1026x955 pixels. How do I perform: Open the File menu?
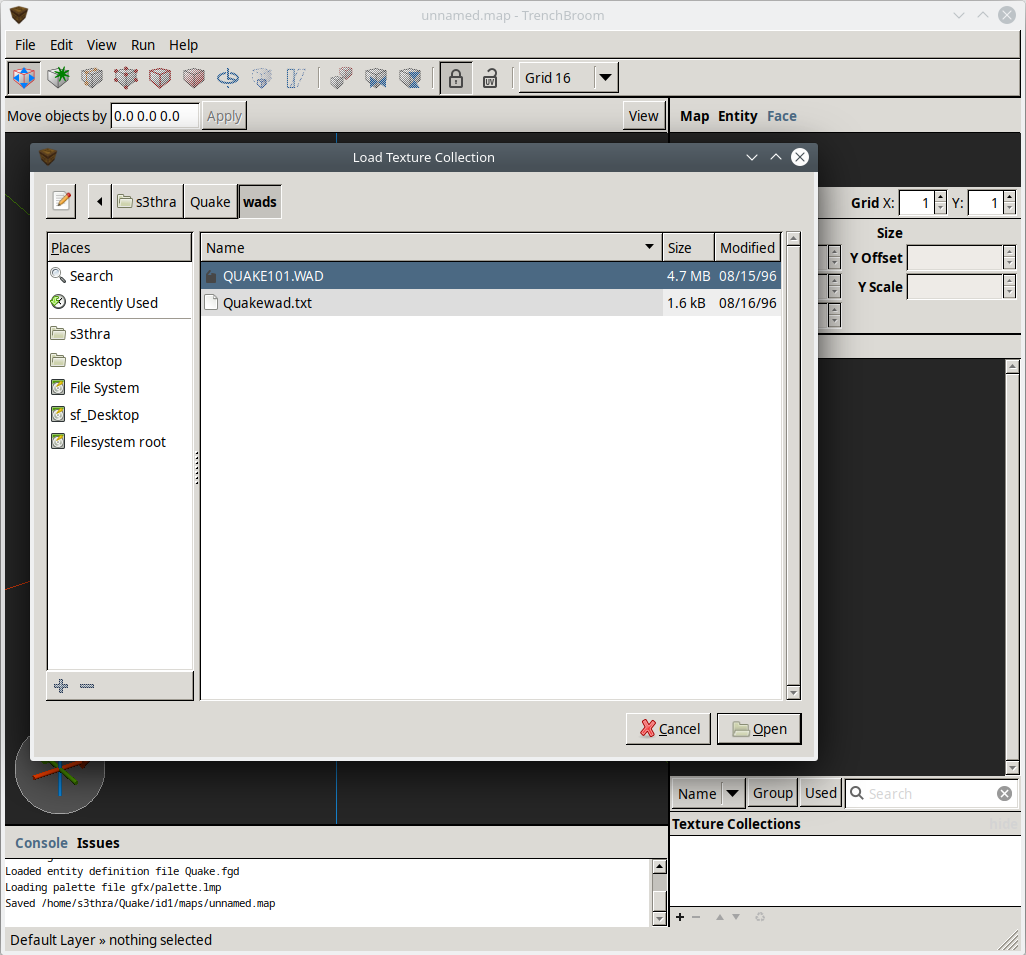click(25, 45)
